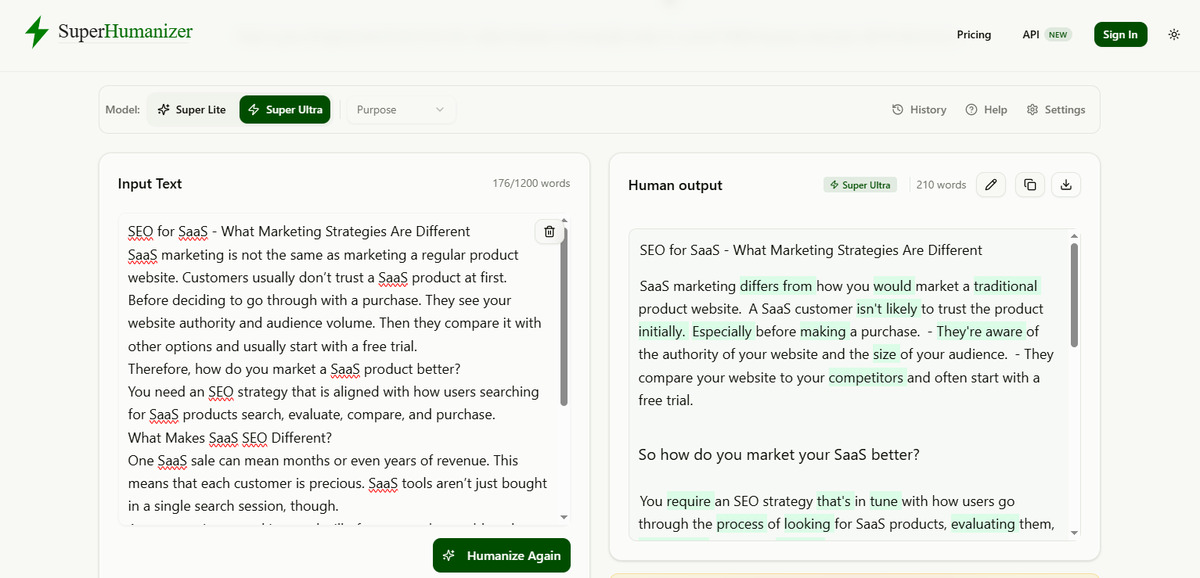Click the edit pencil icon for human output

click(991, 185)
